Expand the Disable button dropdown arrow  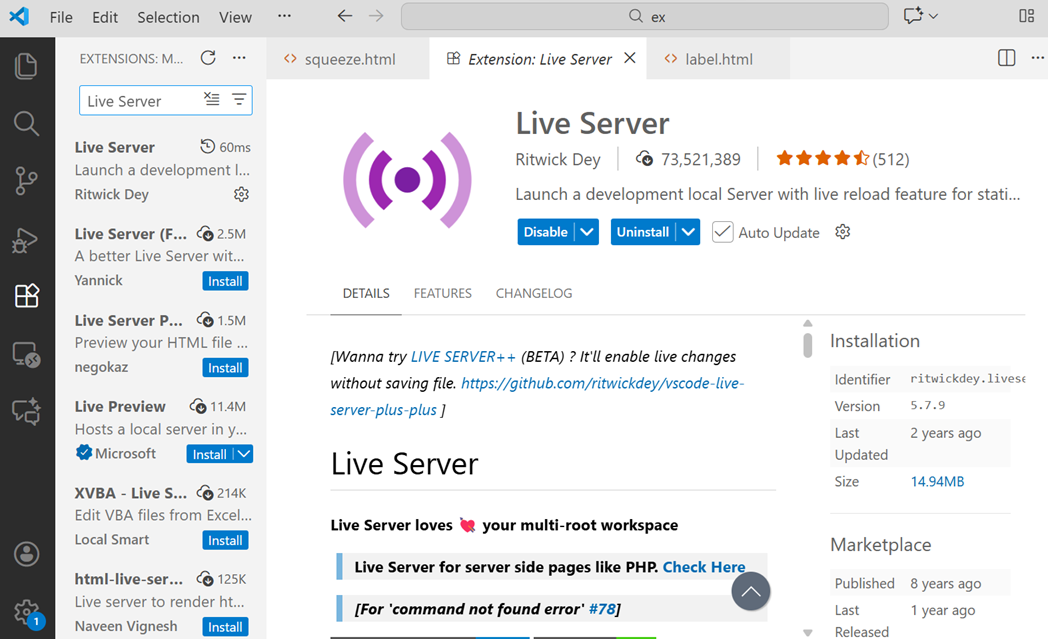coord(587,232)
